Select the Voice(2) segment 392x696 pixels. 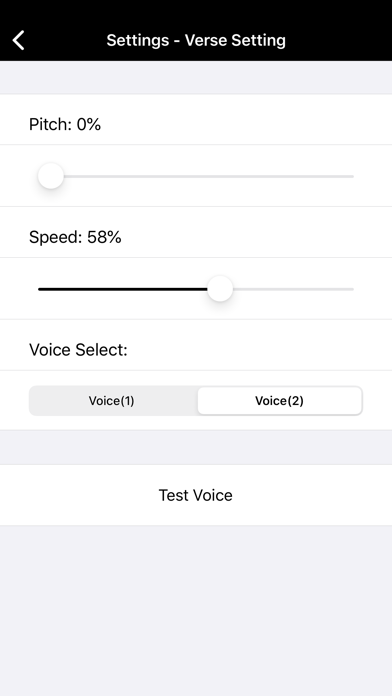[280, 401]
